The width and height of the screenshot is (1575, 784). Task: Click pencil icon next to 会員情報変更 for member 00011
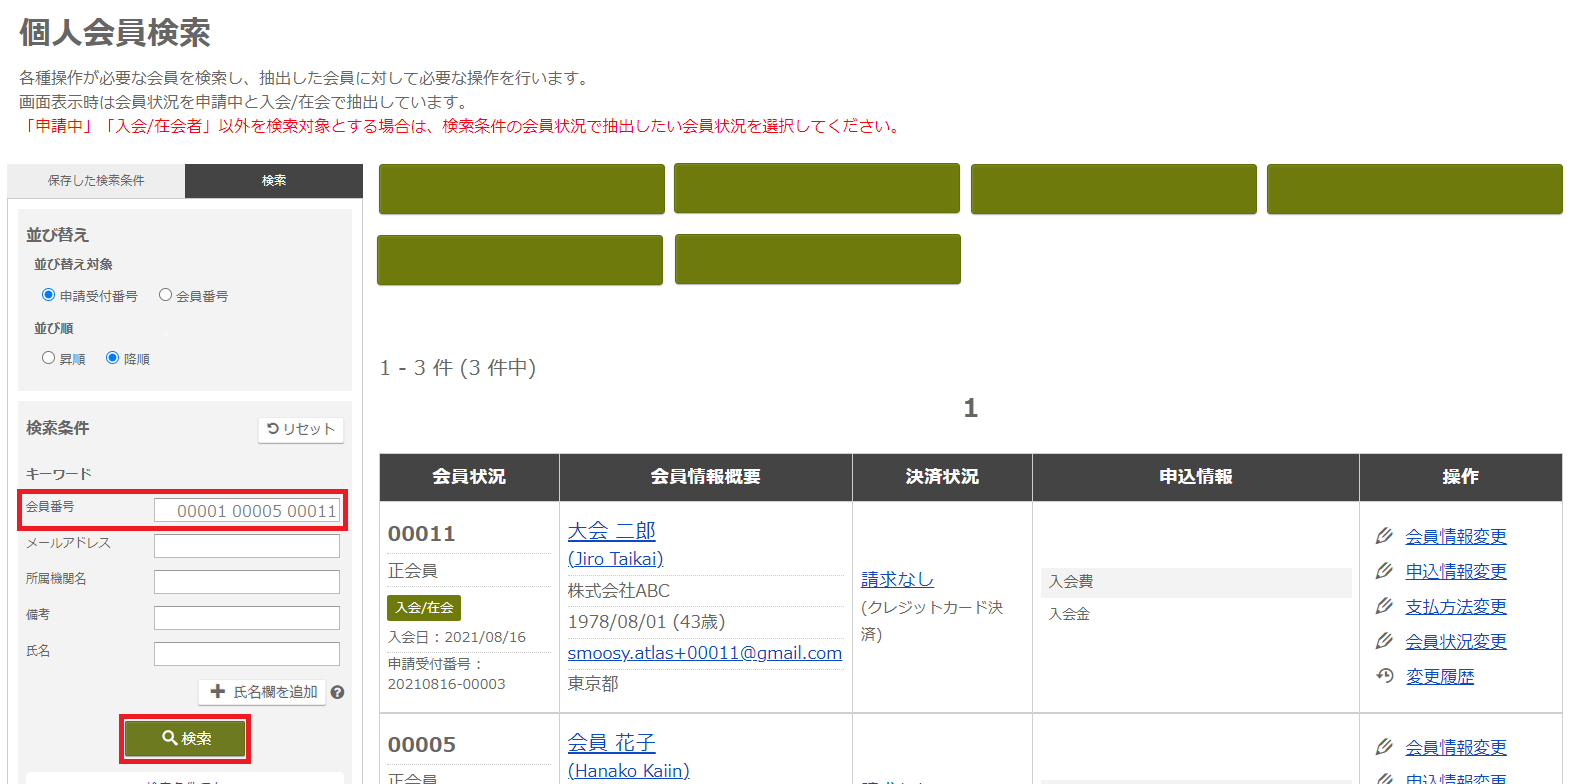pos(1384,536)
